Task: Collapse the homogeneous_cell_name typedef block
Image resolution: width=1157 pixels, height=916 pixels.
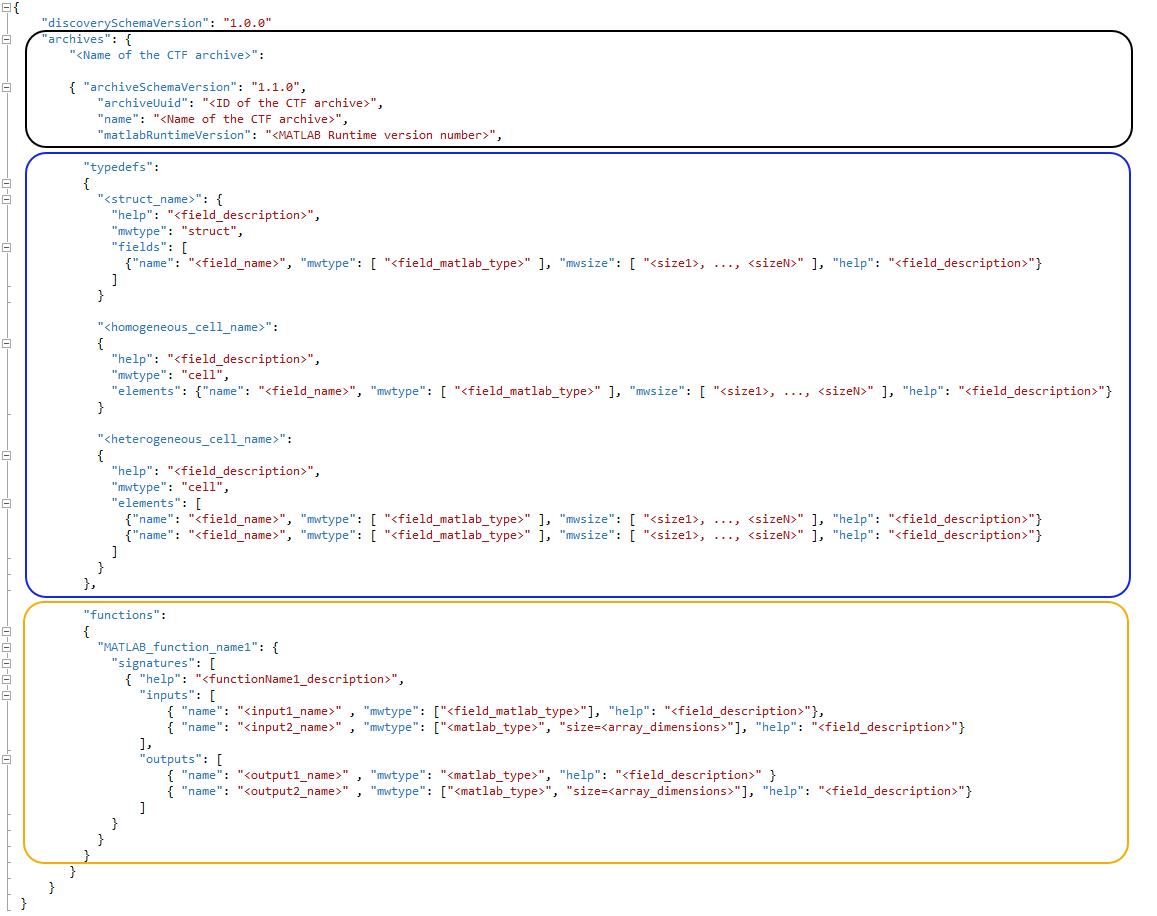Action: point(6,343)
